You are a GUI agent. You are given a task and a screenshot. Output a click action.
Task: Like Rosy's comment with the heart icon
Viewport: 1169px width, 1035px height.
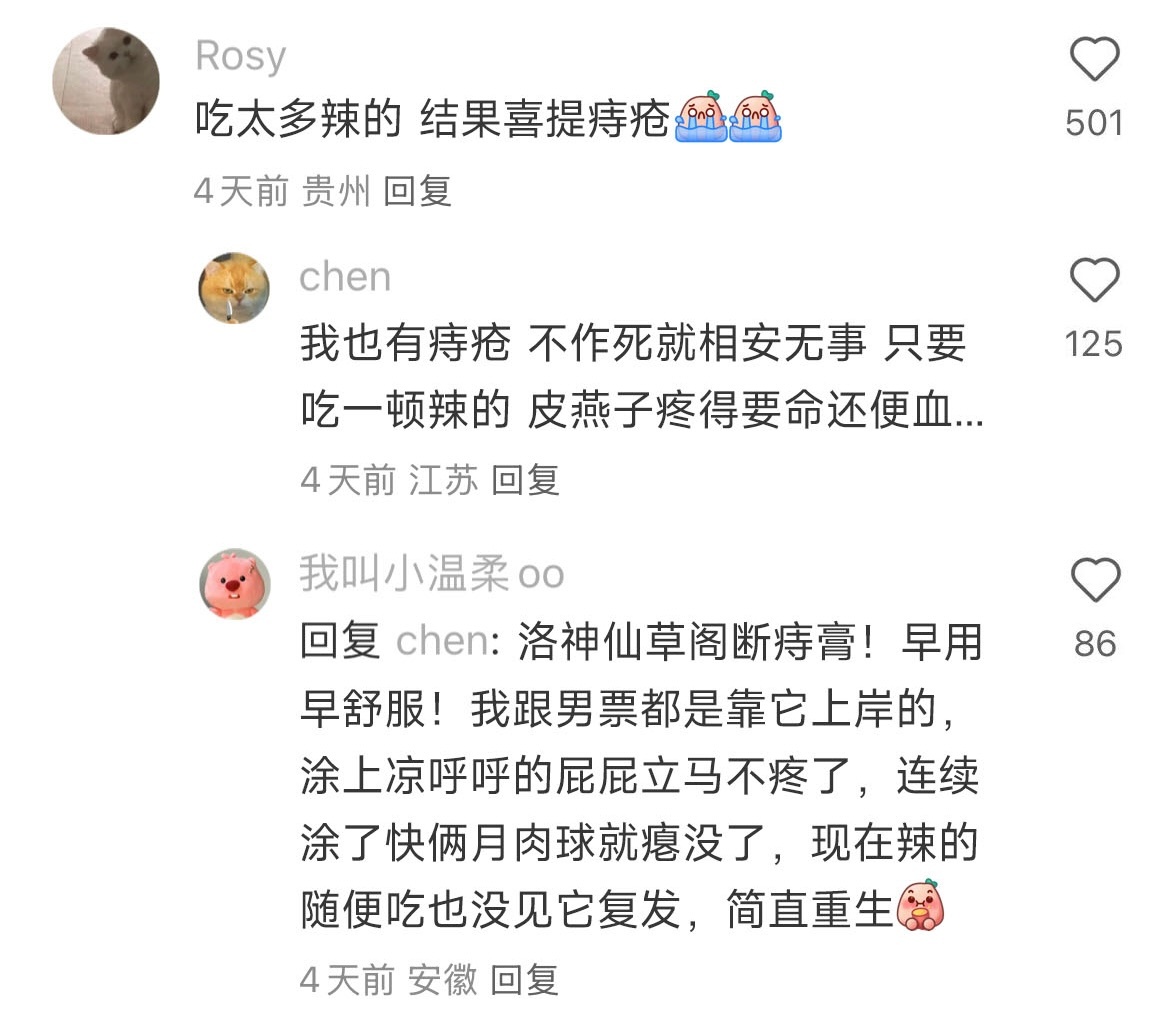pyautogui.click(x=1094, y=59)
